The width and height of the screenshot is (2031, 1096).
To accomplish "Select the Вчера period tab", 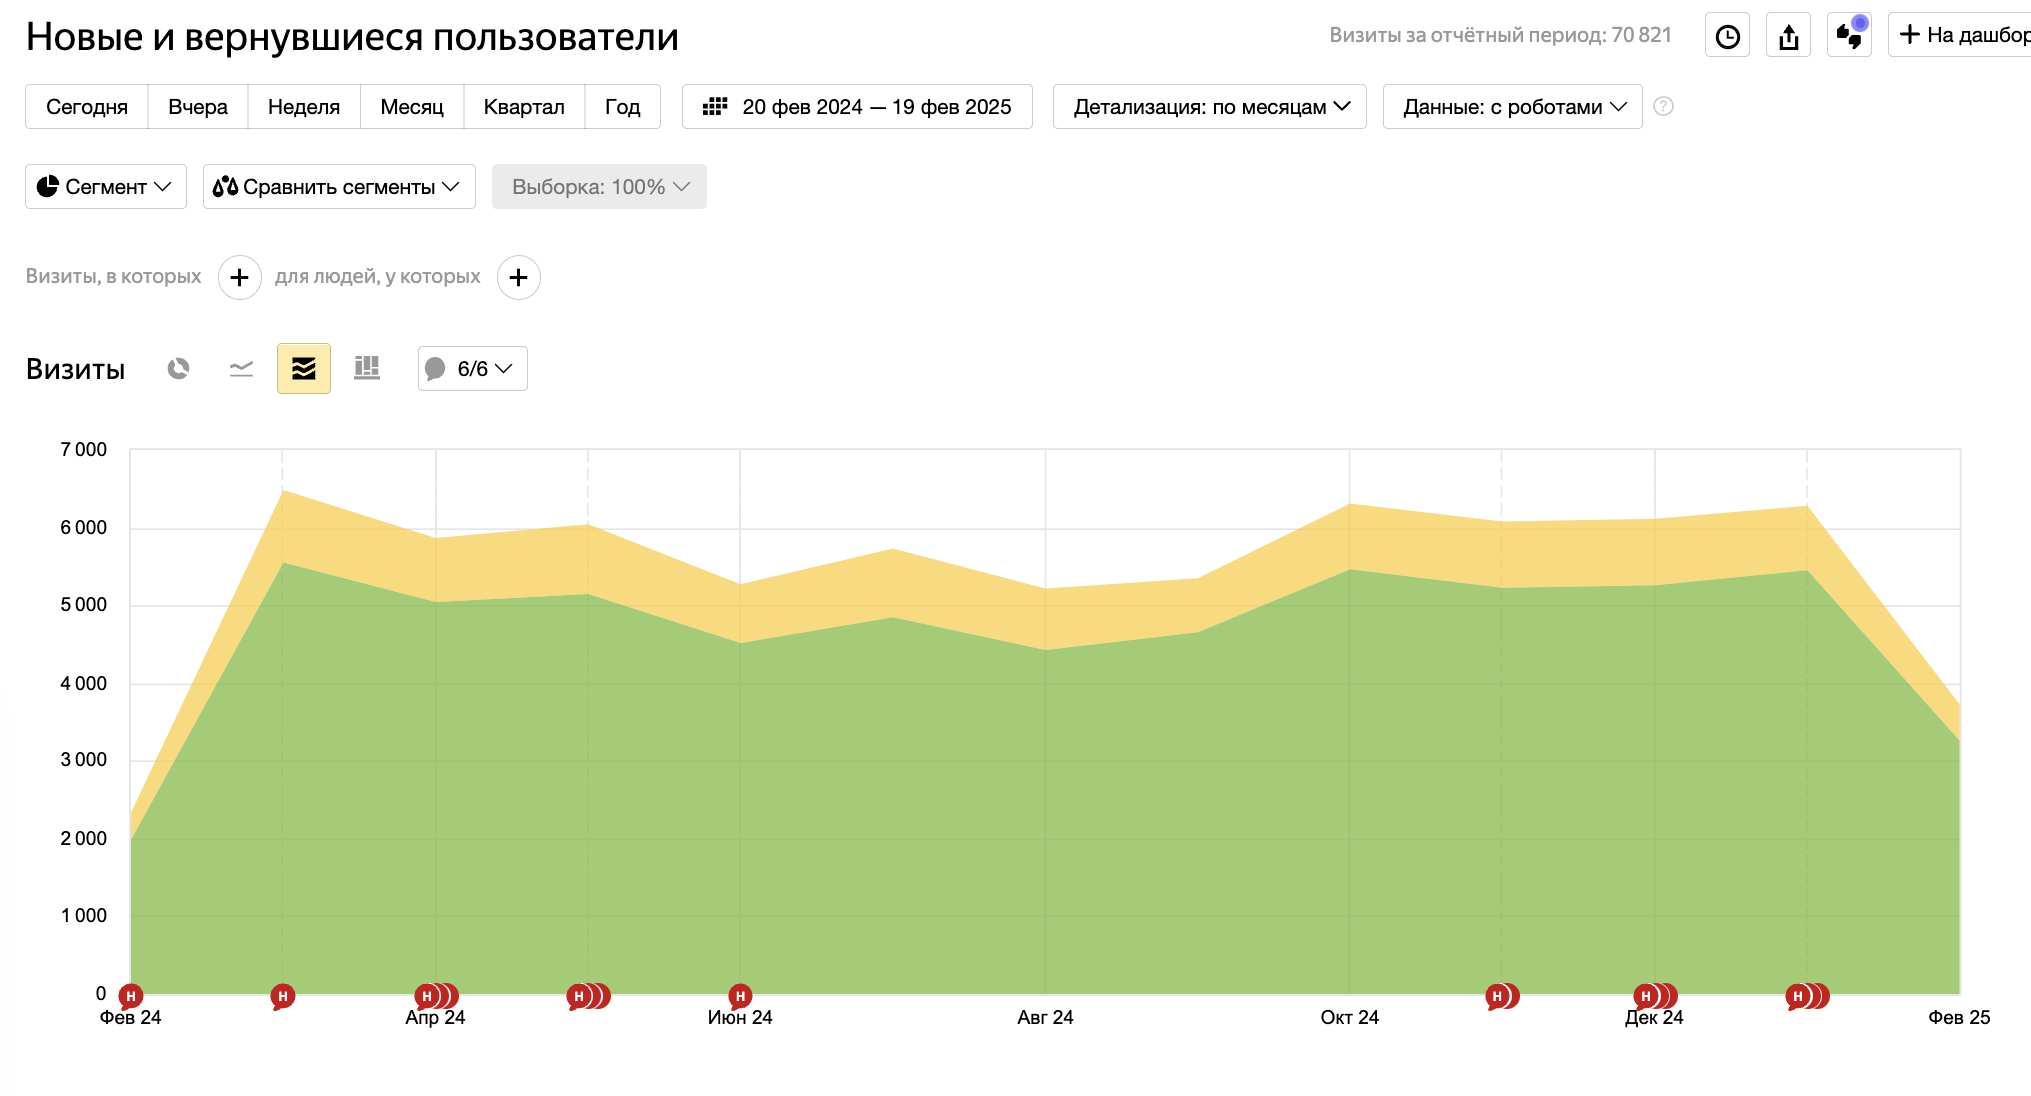I will point(198,107).
